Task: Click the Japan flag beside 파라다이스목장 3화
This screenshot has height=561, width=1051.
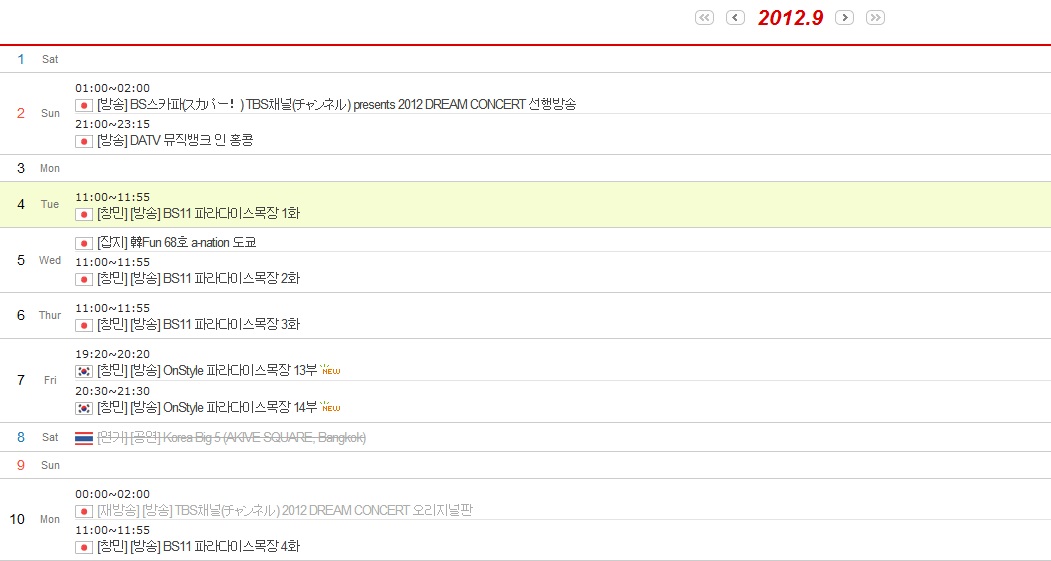Action: 84,325
